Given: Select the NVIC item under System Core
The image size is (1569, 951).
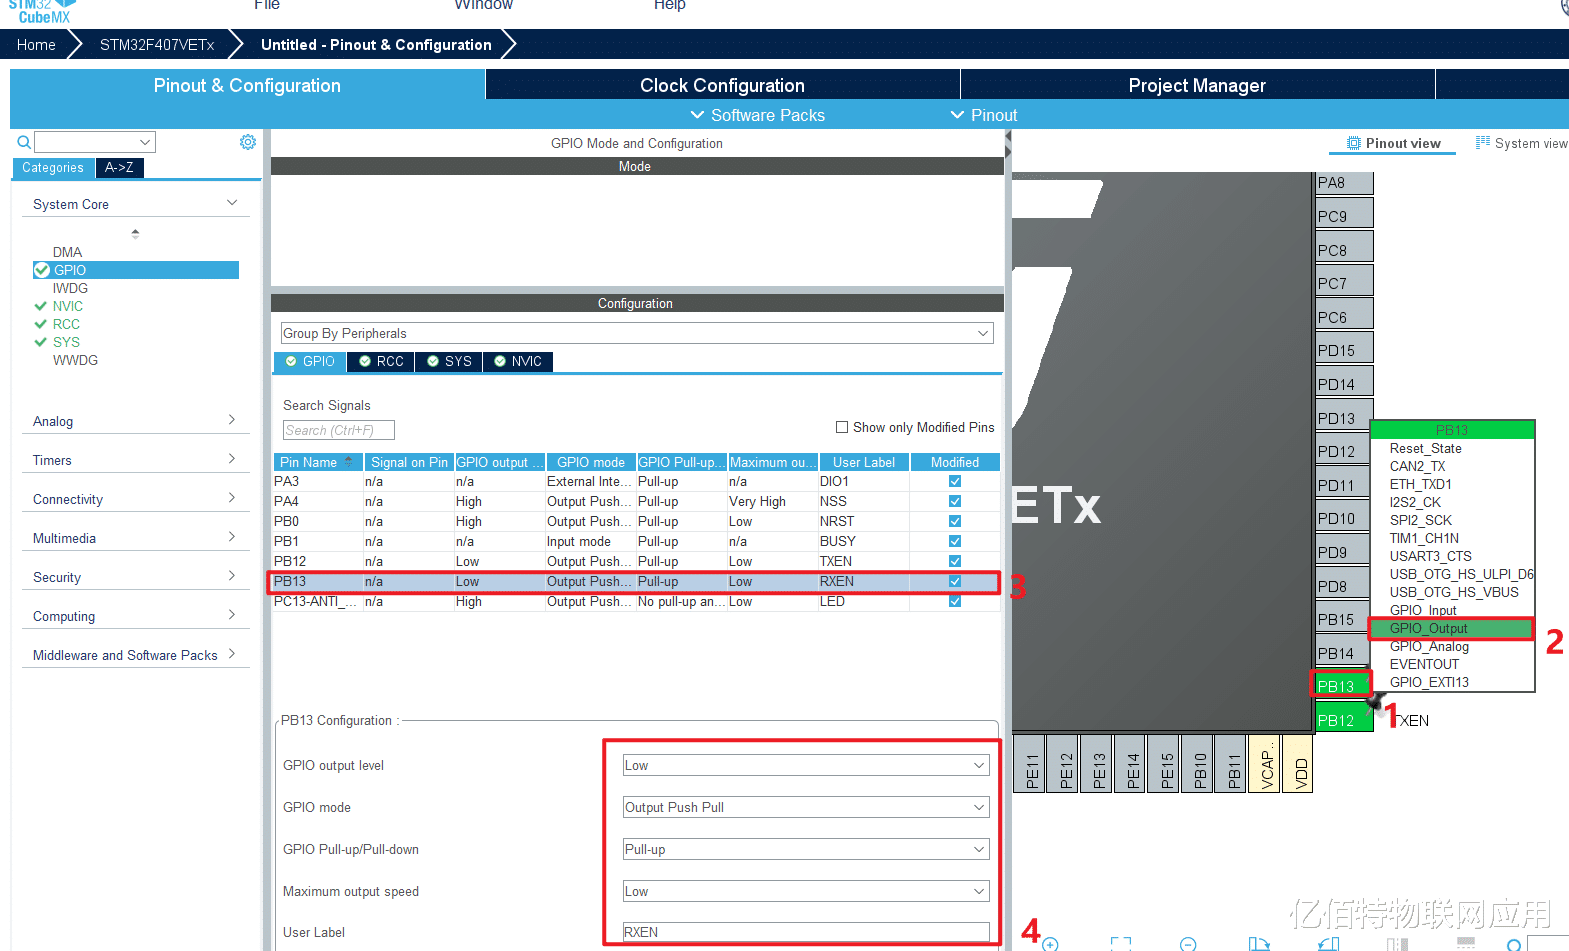Looking at the screenshot, I should pyautogui.click(x=68, y=306).
